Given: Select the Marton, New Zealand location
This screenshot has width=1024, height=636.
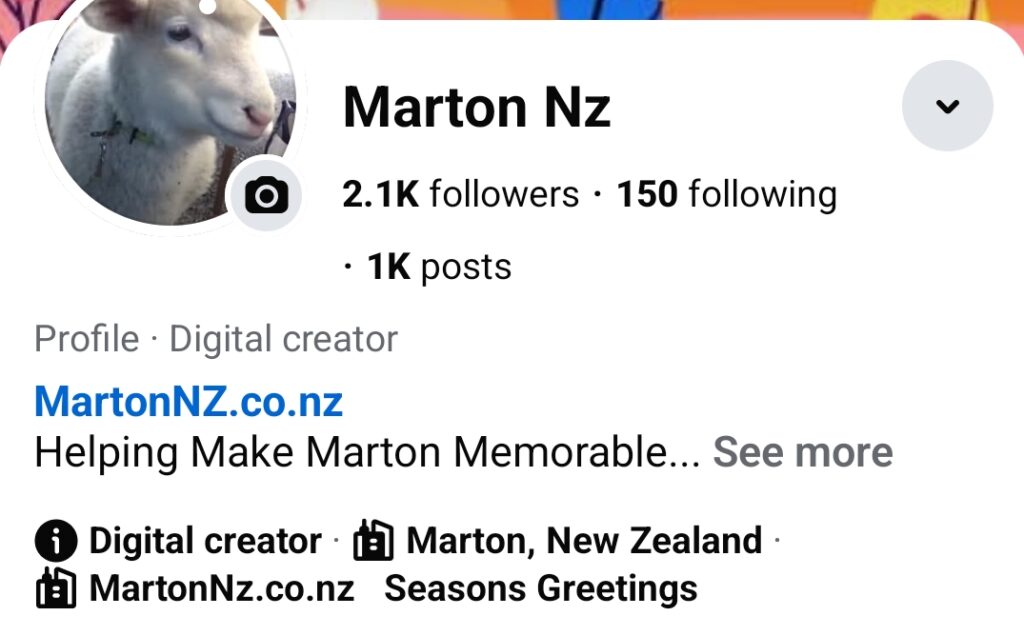Looking at the screenshot, I should [x=584, y=541].
